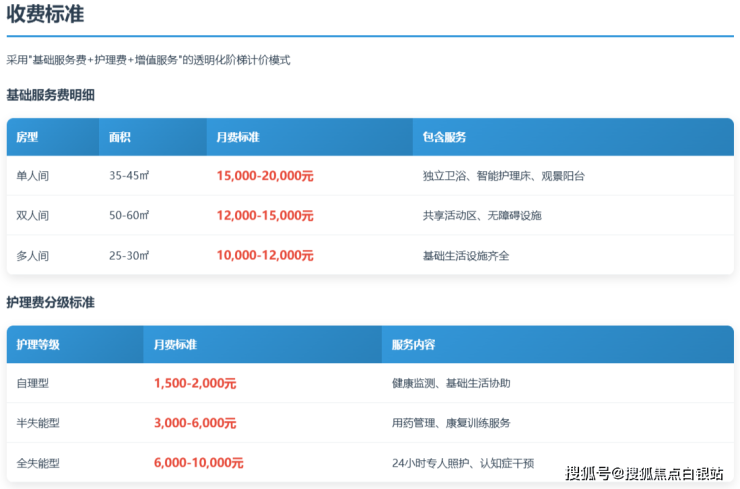Click the 15,000-20,000元 monthly price
740x489 pixels.
[265, 176]
